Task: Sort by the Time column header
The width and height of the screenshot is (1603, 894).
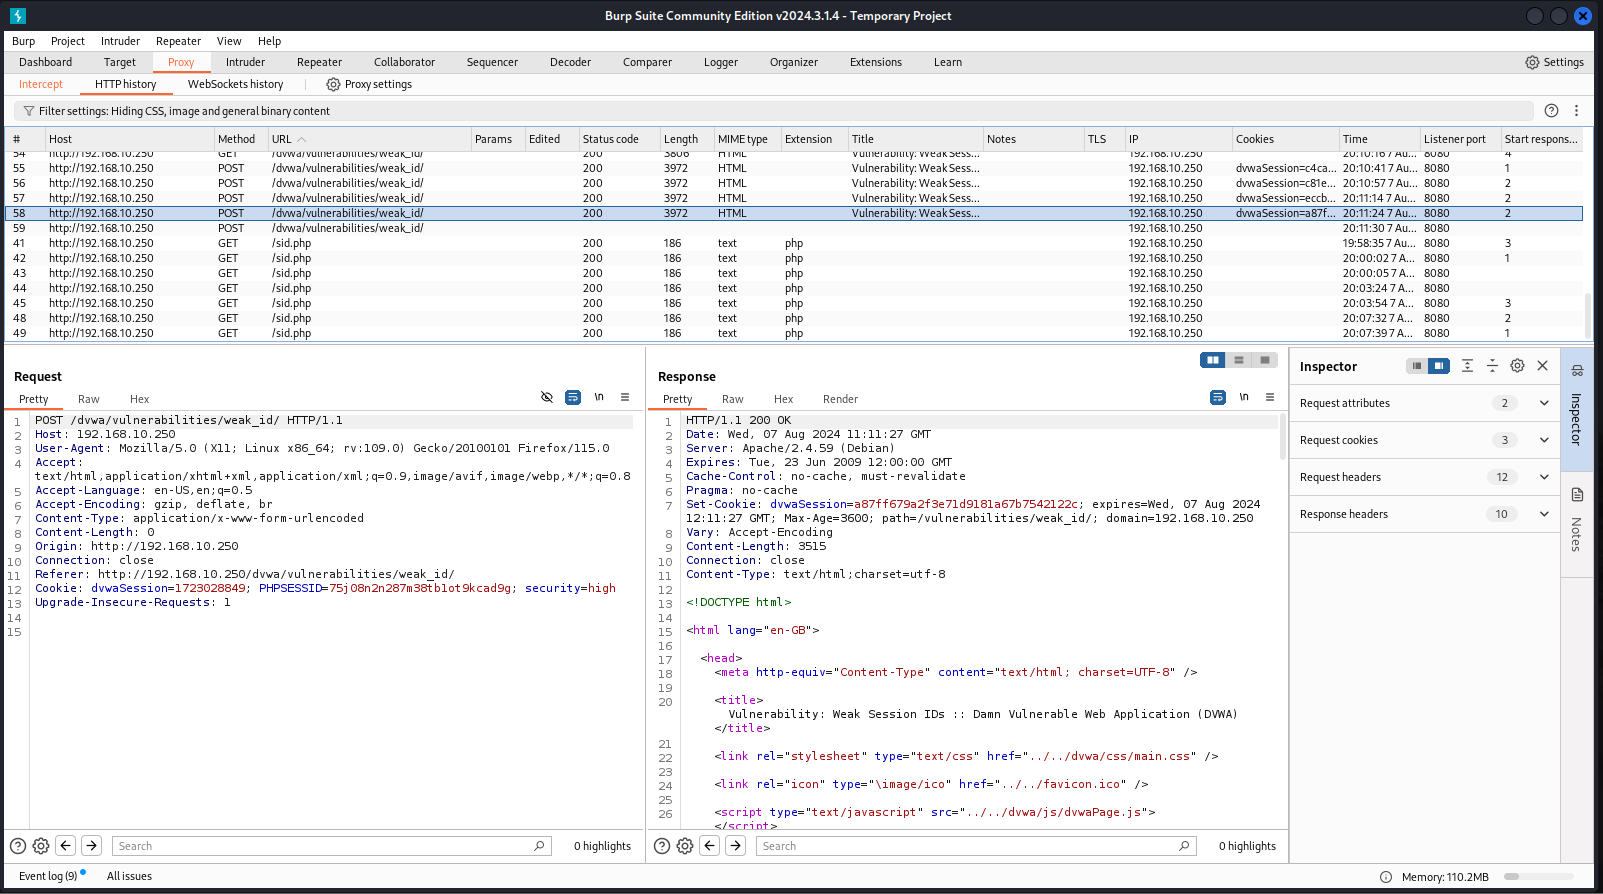Action: tap(1379, 139)
